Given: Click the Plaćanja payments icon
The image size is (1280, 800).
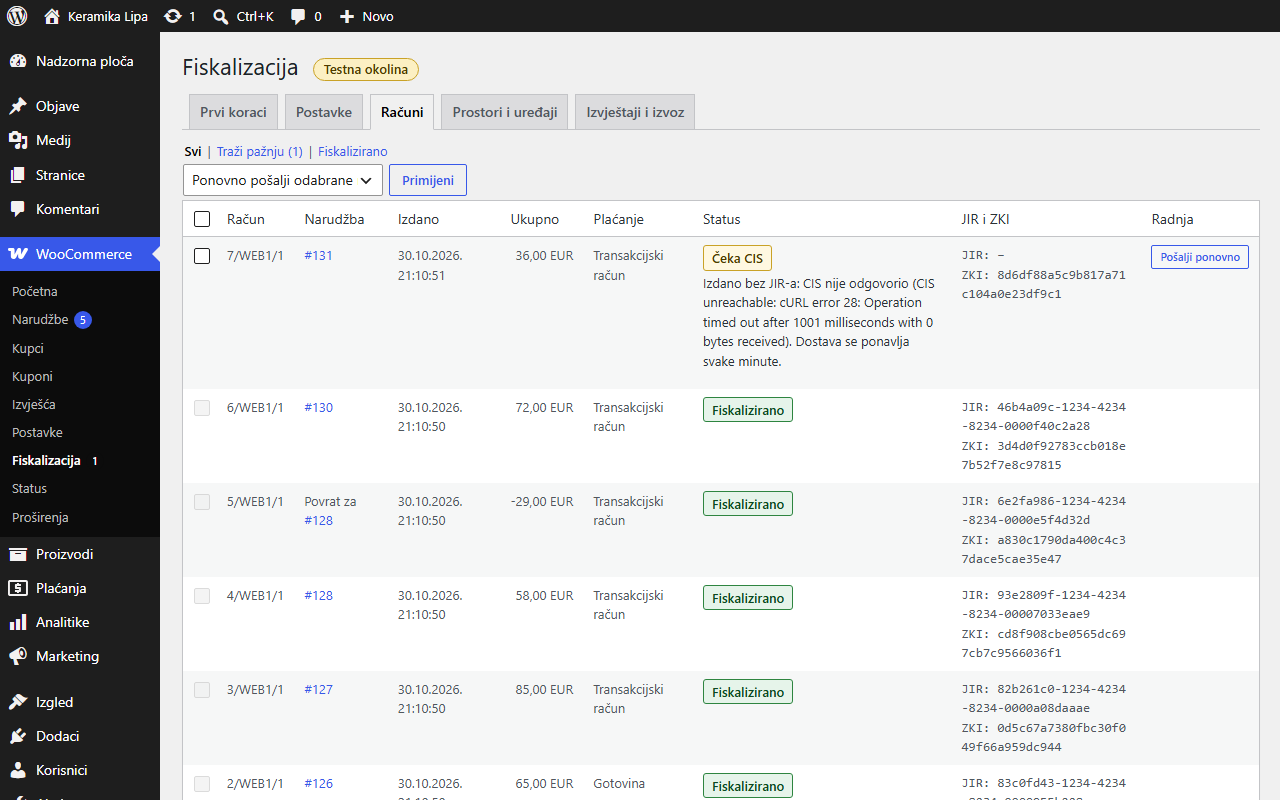Looking at the screenshot, I should pyautogui.click(x=18, y=588).
